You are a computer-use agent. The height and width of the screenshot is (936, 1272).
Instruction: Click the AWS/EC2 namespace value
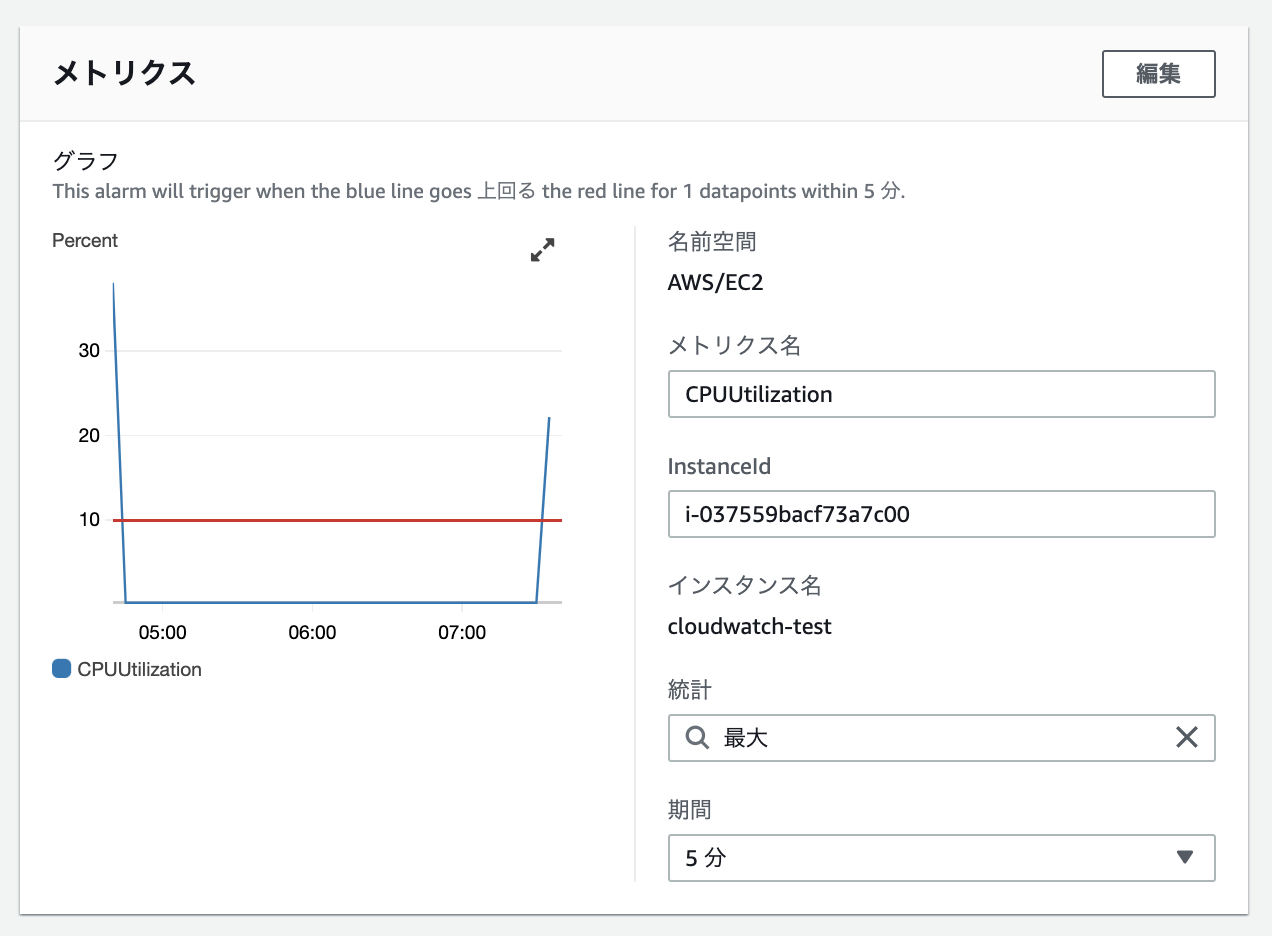click(x=715, y=282)
